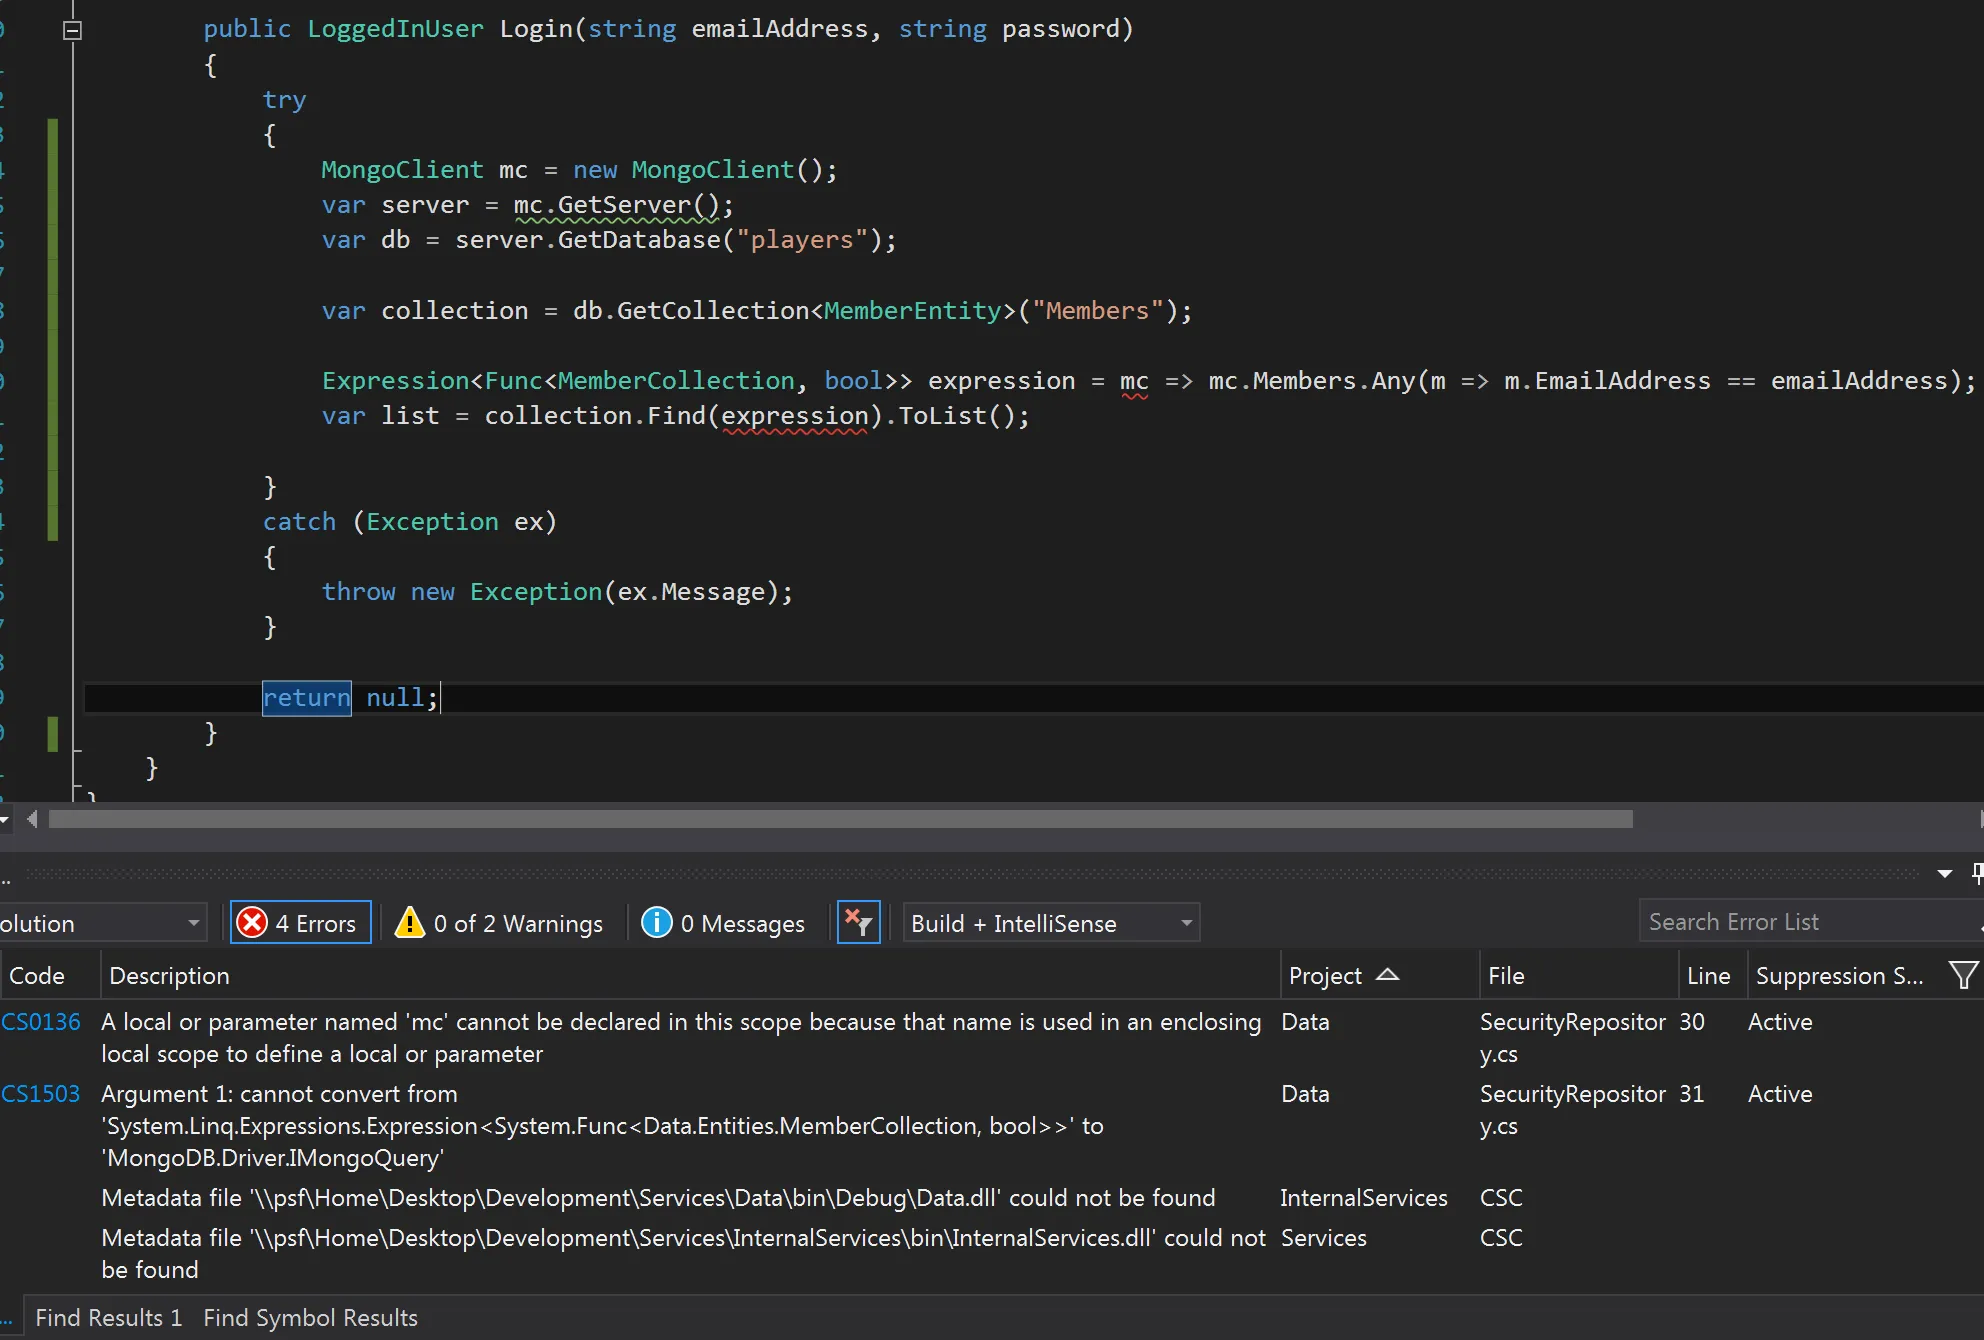Viewport: 1984px width, 1340px height.
Task: Click the filter funnel icon in header
Action: pyautogui.click(x=1962, y=974)
